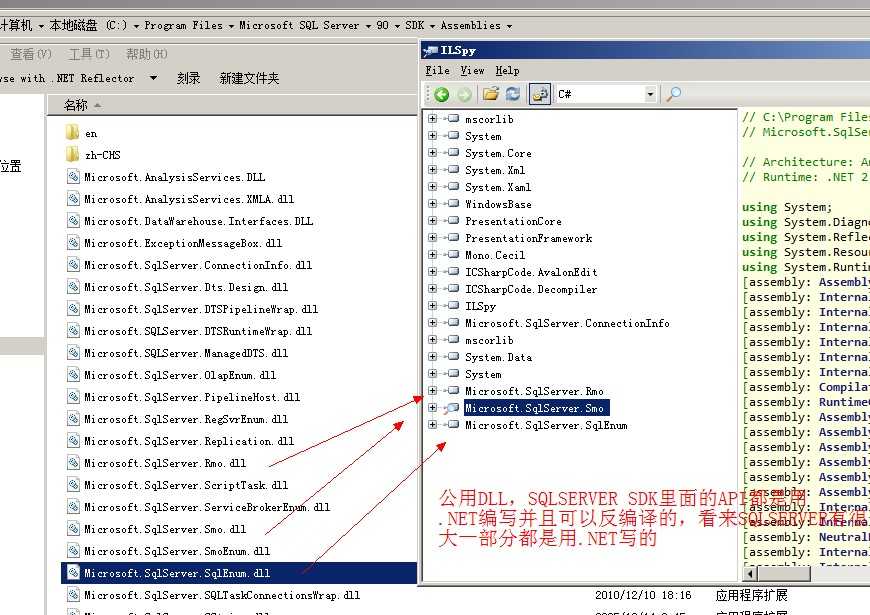Click Program Files in the address bar
This screenshot has height=615, width=870.
(183, 26)
